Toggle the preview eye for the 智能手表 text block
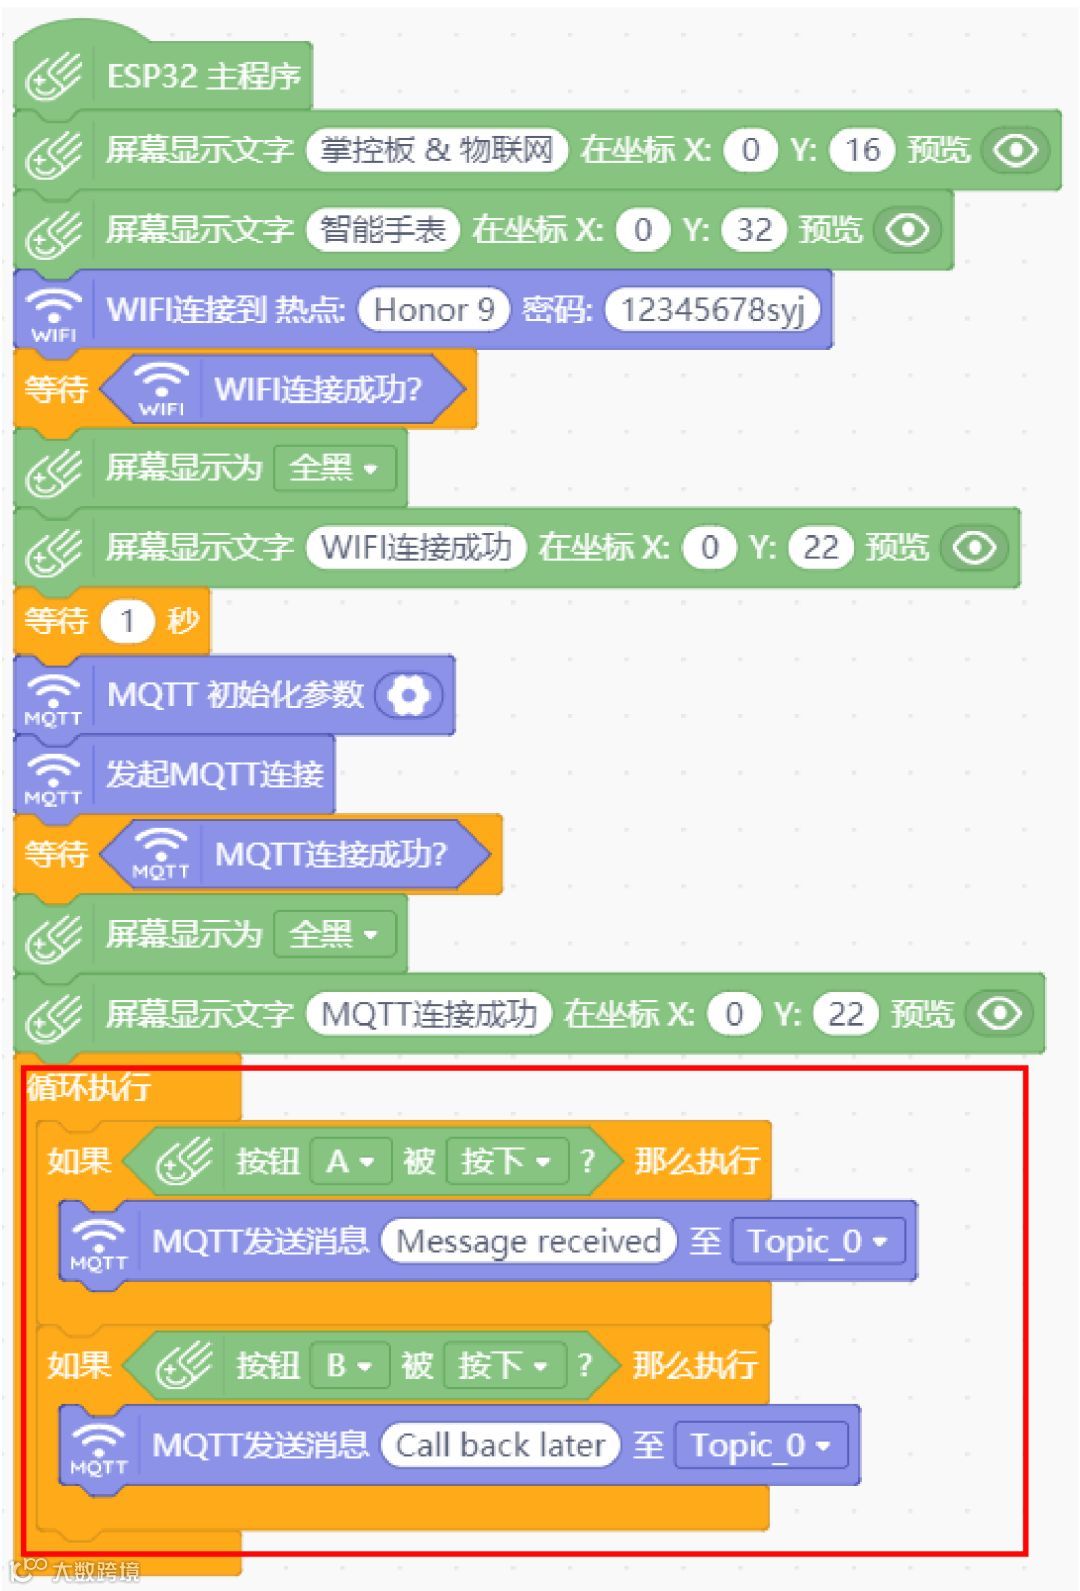1080x1591 pixels. tap(908, 230)
